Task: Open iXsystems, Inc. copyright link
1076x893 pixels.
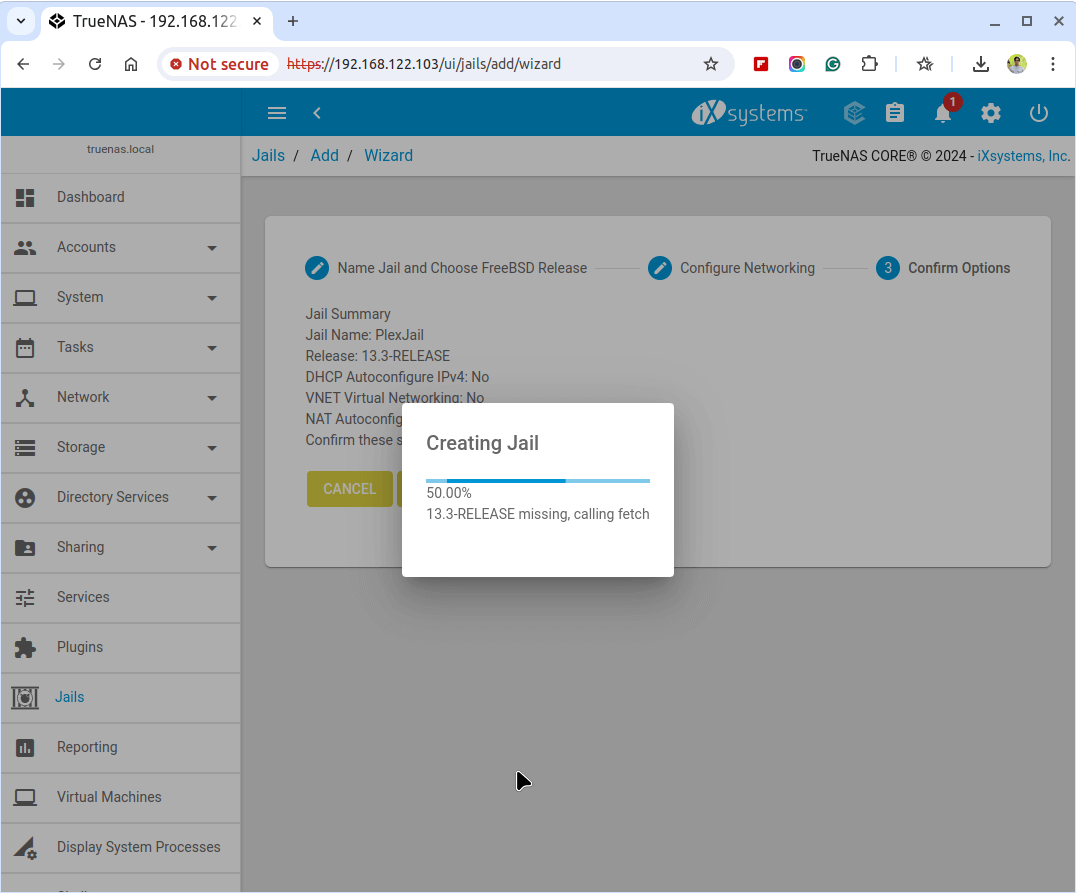Action: 1023,156
